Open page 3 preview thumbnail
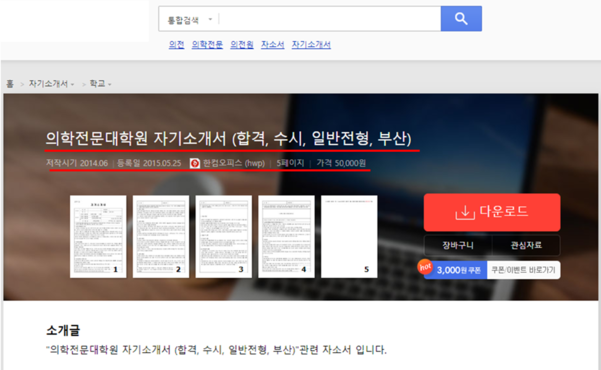The width and height of the screenshot is (601, 370). (224, 237)
